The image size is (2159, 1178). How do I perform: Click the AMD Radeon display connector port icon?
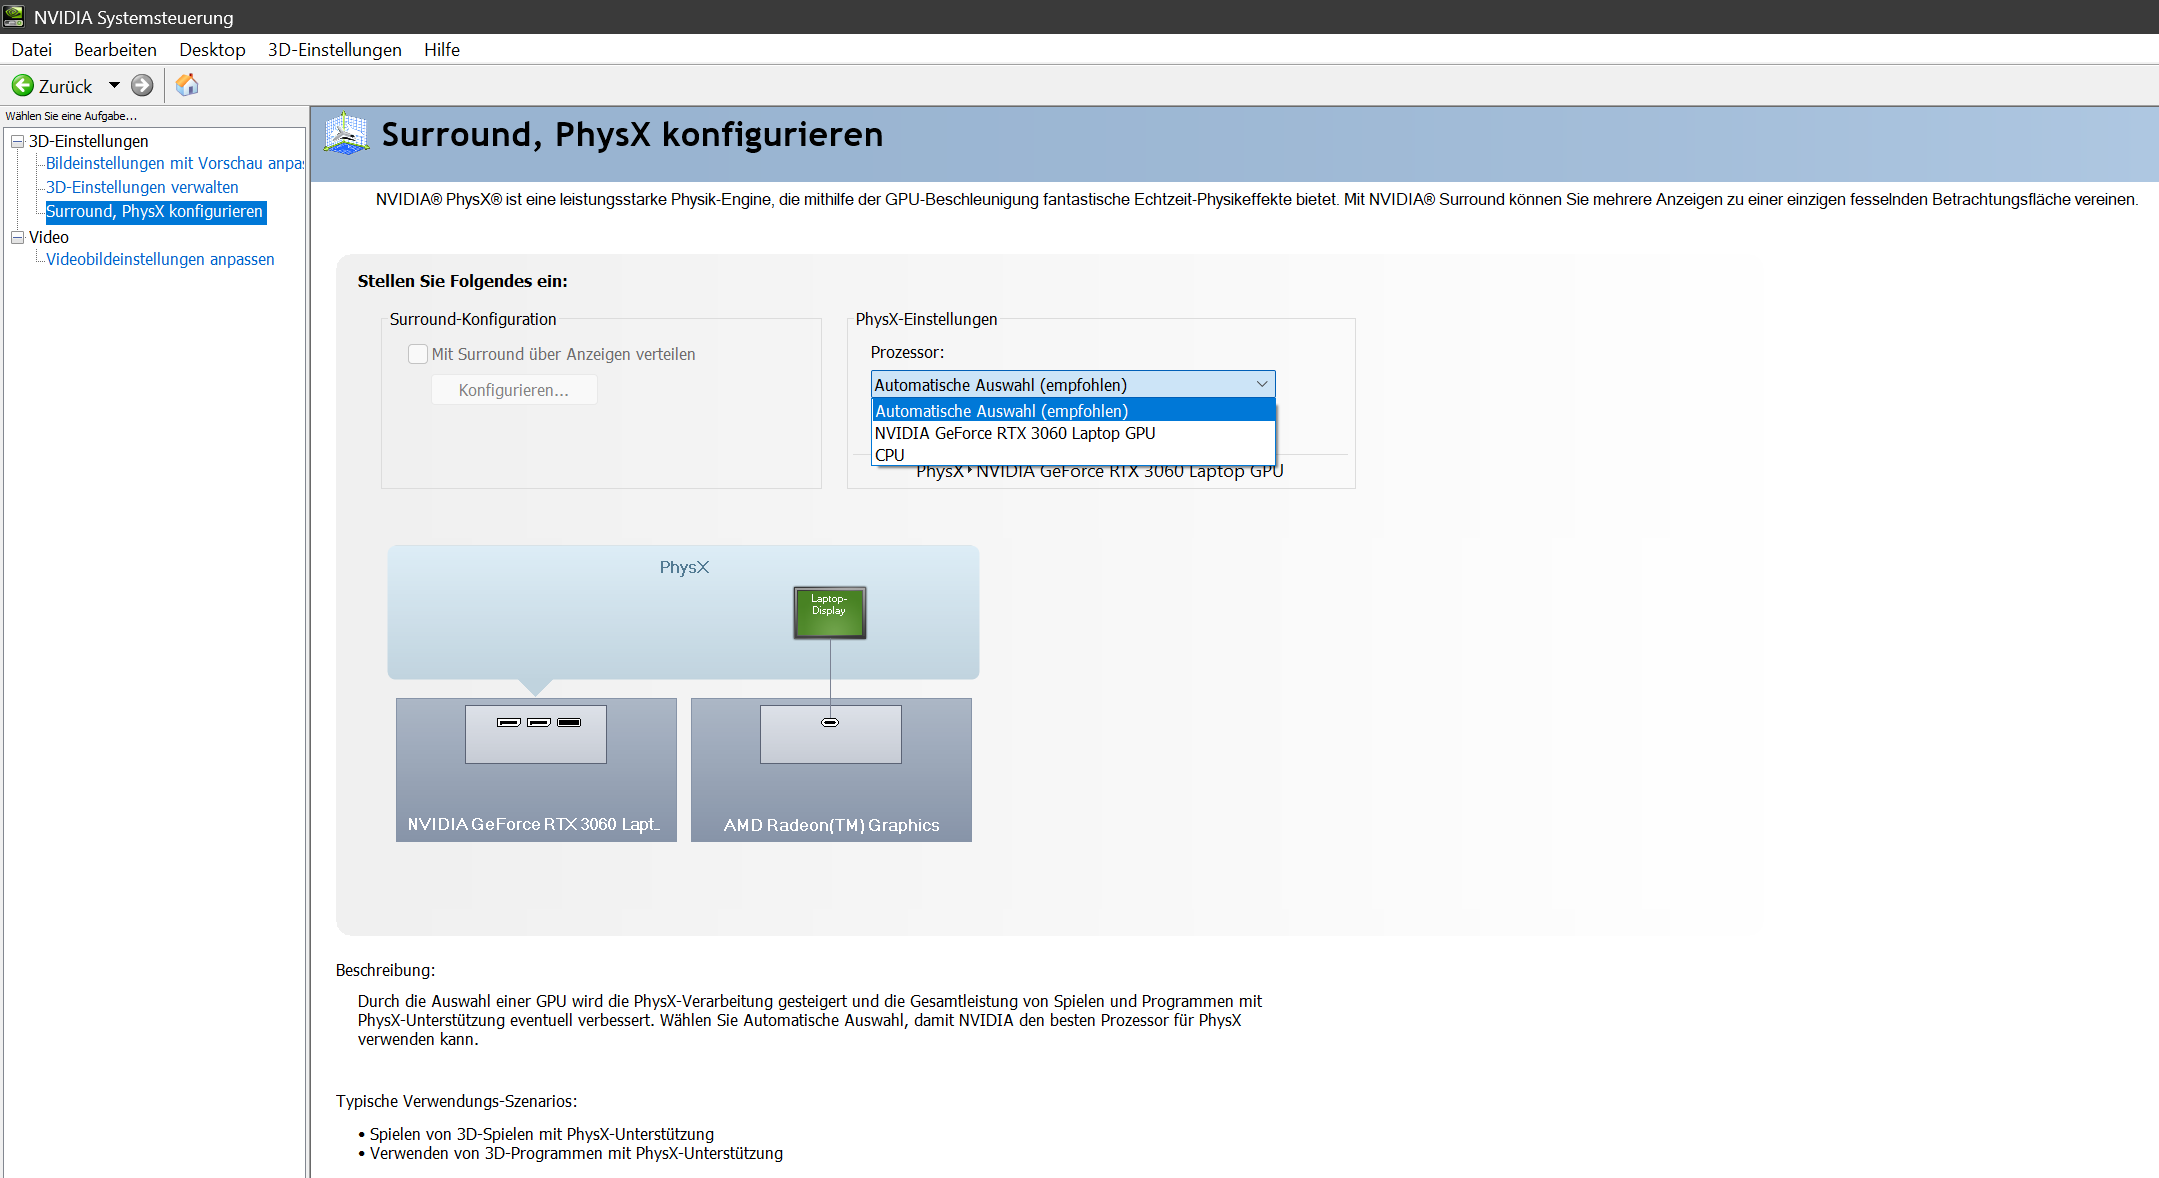pyautogui.click(x=830, y=722)
